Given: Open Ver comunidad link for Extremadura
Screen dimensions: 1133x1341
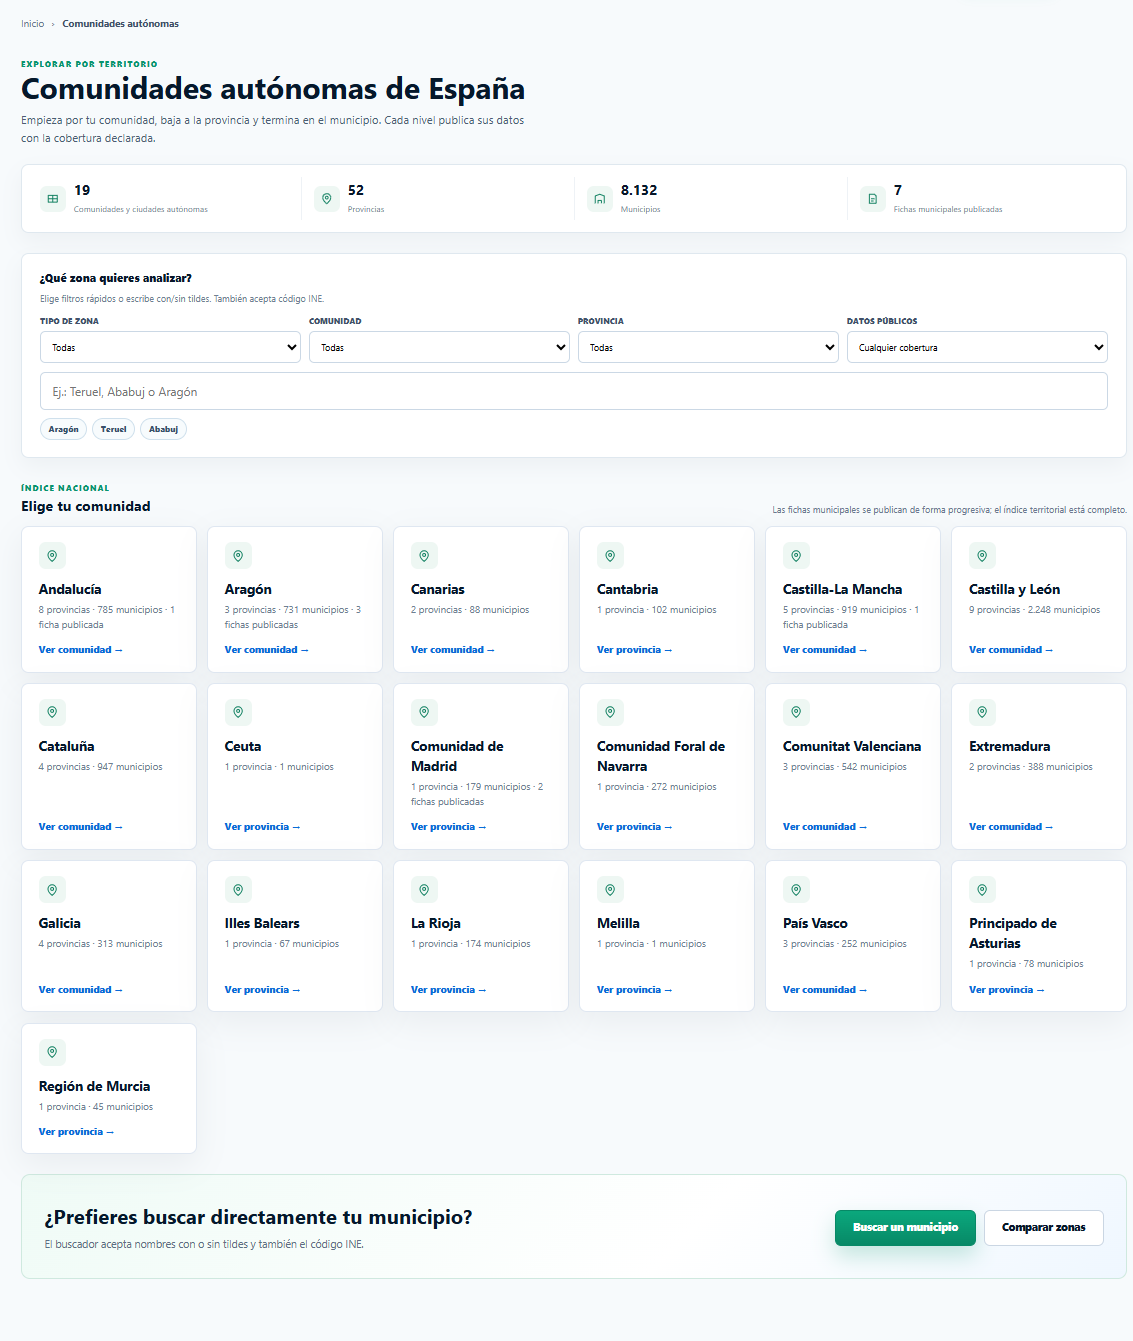Looking at the screenshot, I should (x=1011, y=827).
